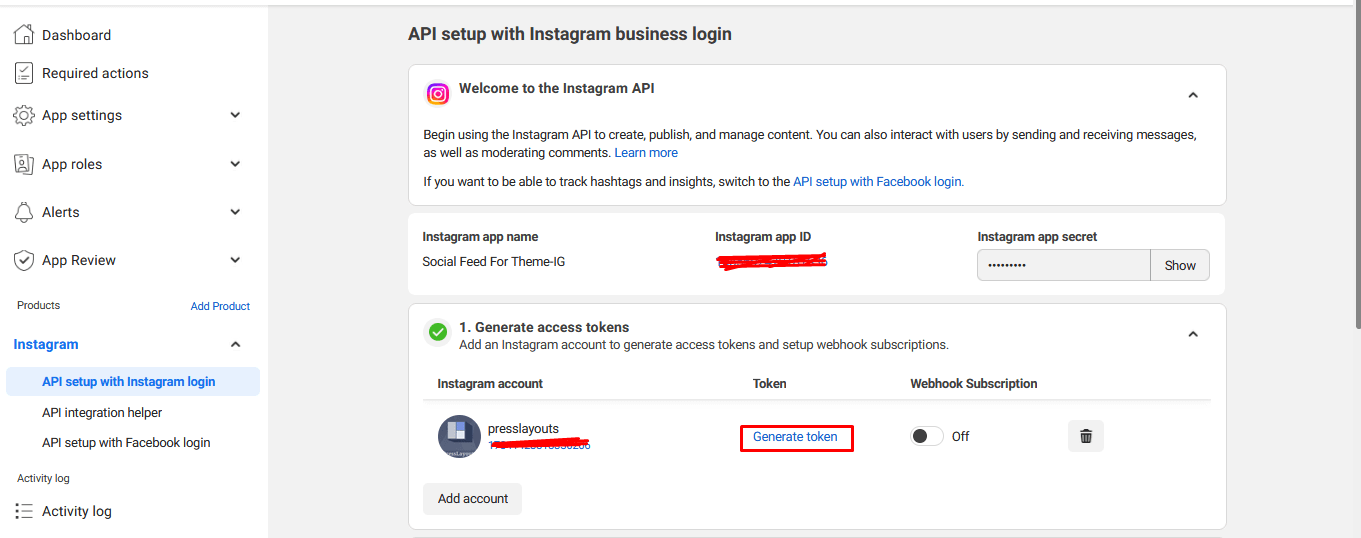Viewport: 1361px width, 538px height.
Task: Show the Instagram app secret
Action: point(1180,265)
